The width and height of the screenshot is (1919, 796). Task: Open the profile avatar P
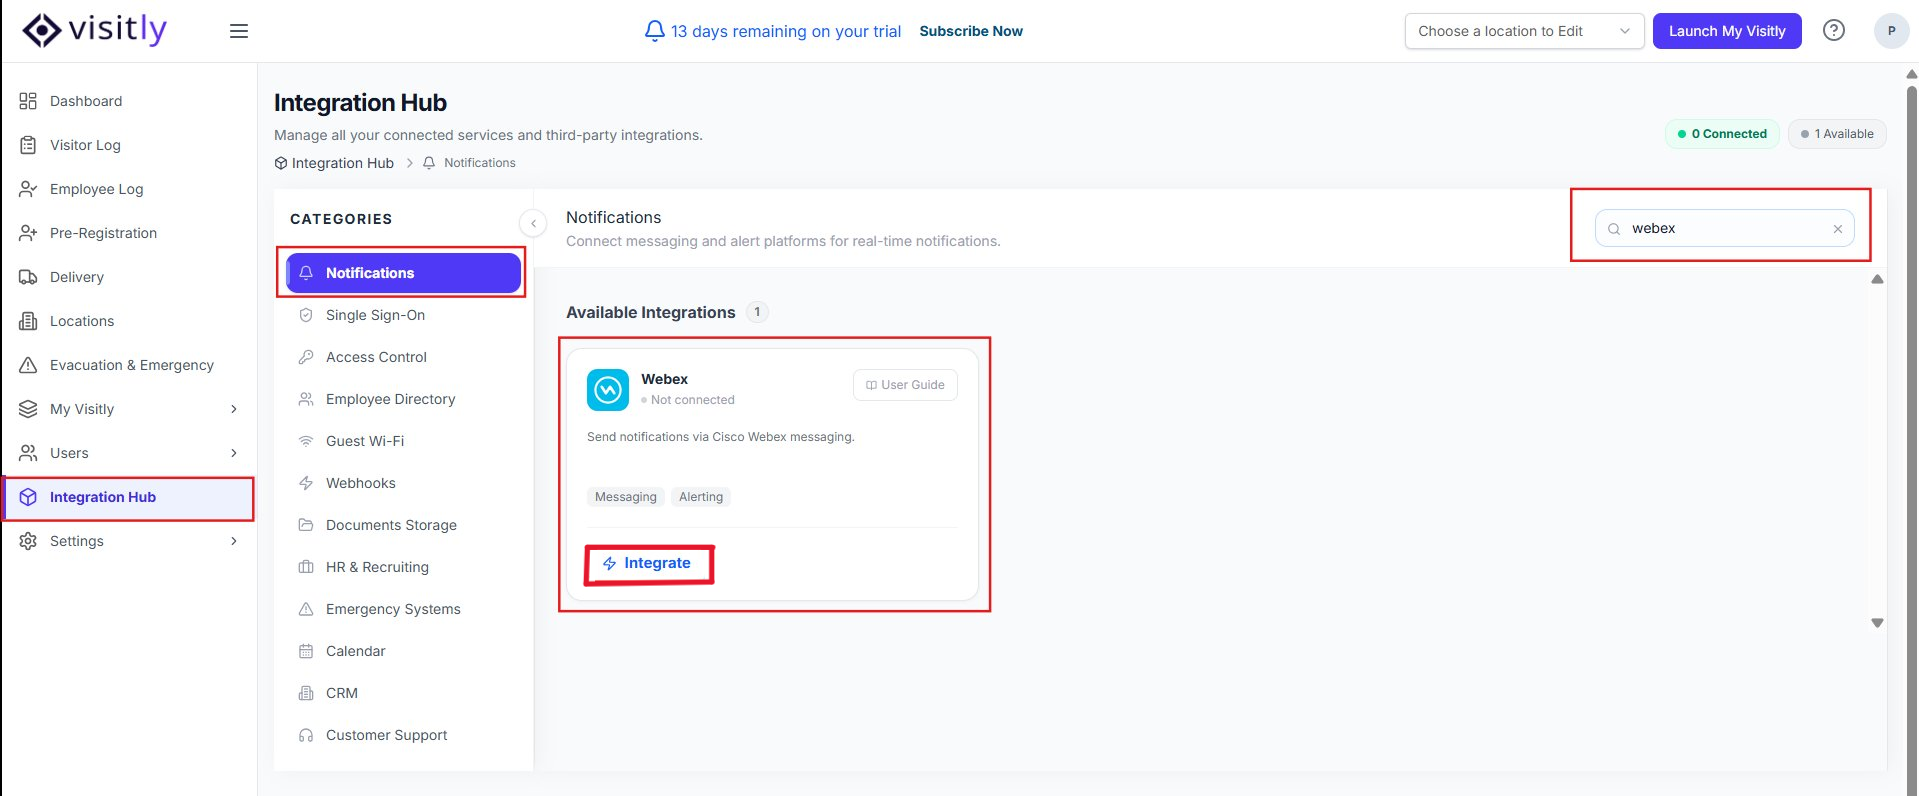(x=1891, y=31)
